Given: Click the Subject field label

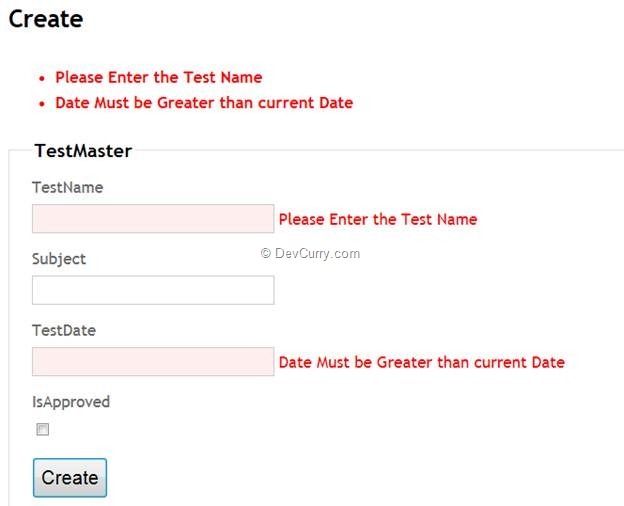Looking at the screenshot, I should [59, 259].
